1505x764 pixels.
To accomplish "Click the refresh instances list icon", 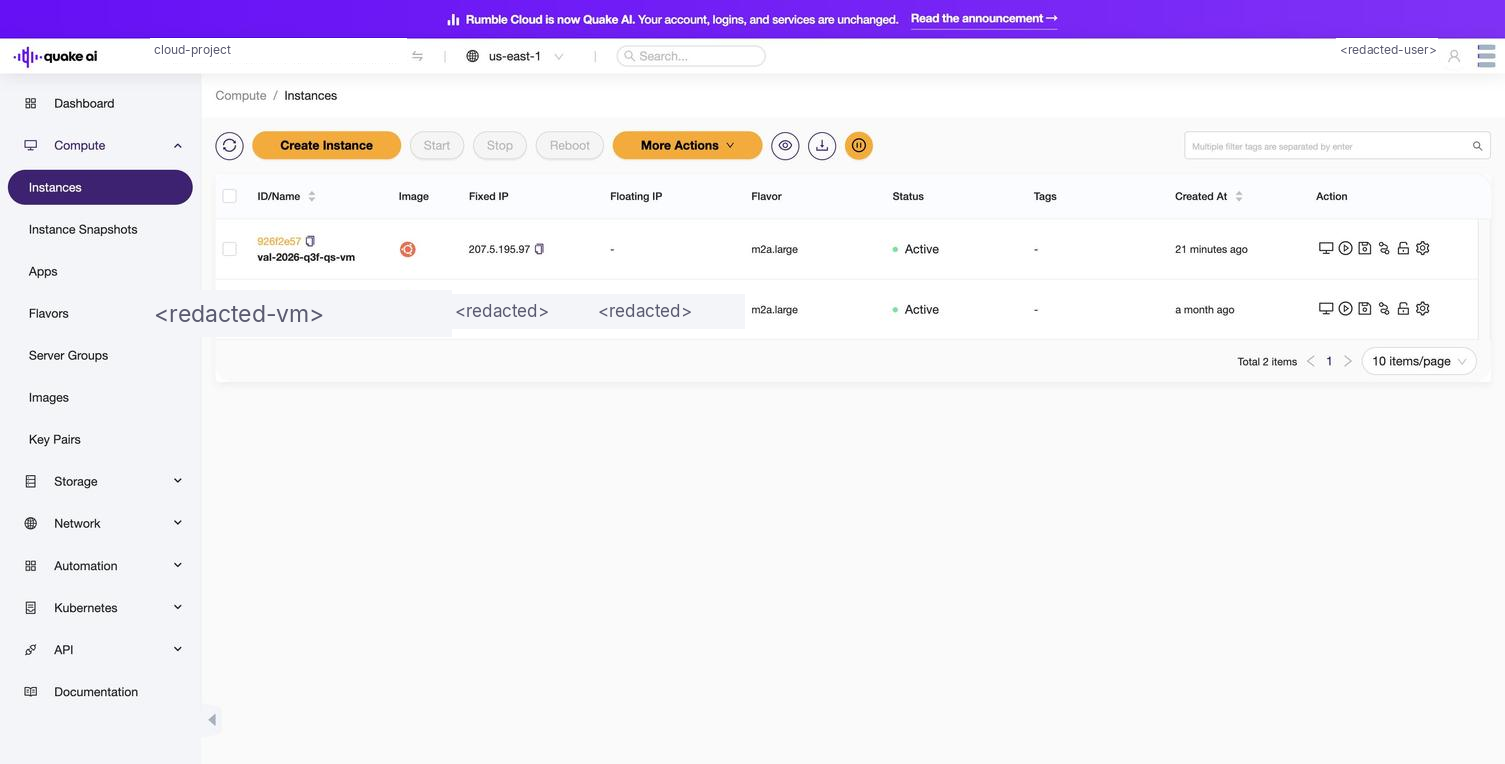I will click(229, 145).
